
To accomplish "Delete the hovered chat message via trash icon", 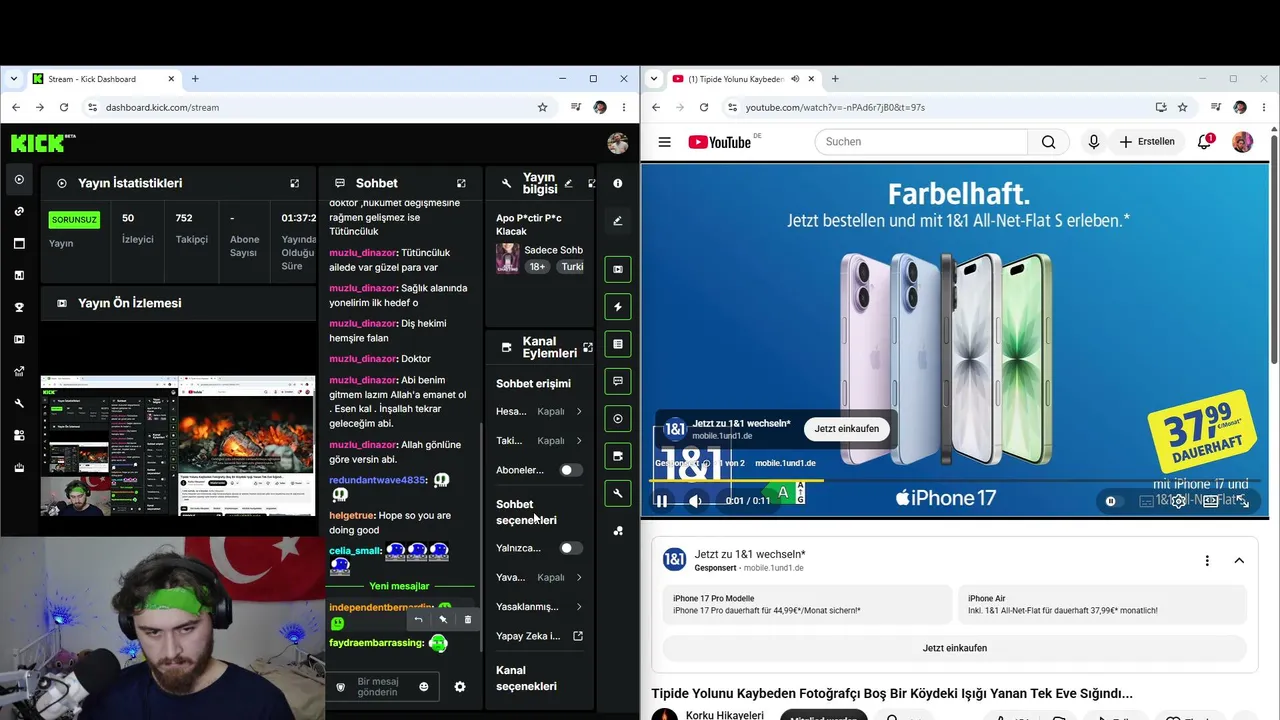I will click(467, 620).
